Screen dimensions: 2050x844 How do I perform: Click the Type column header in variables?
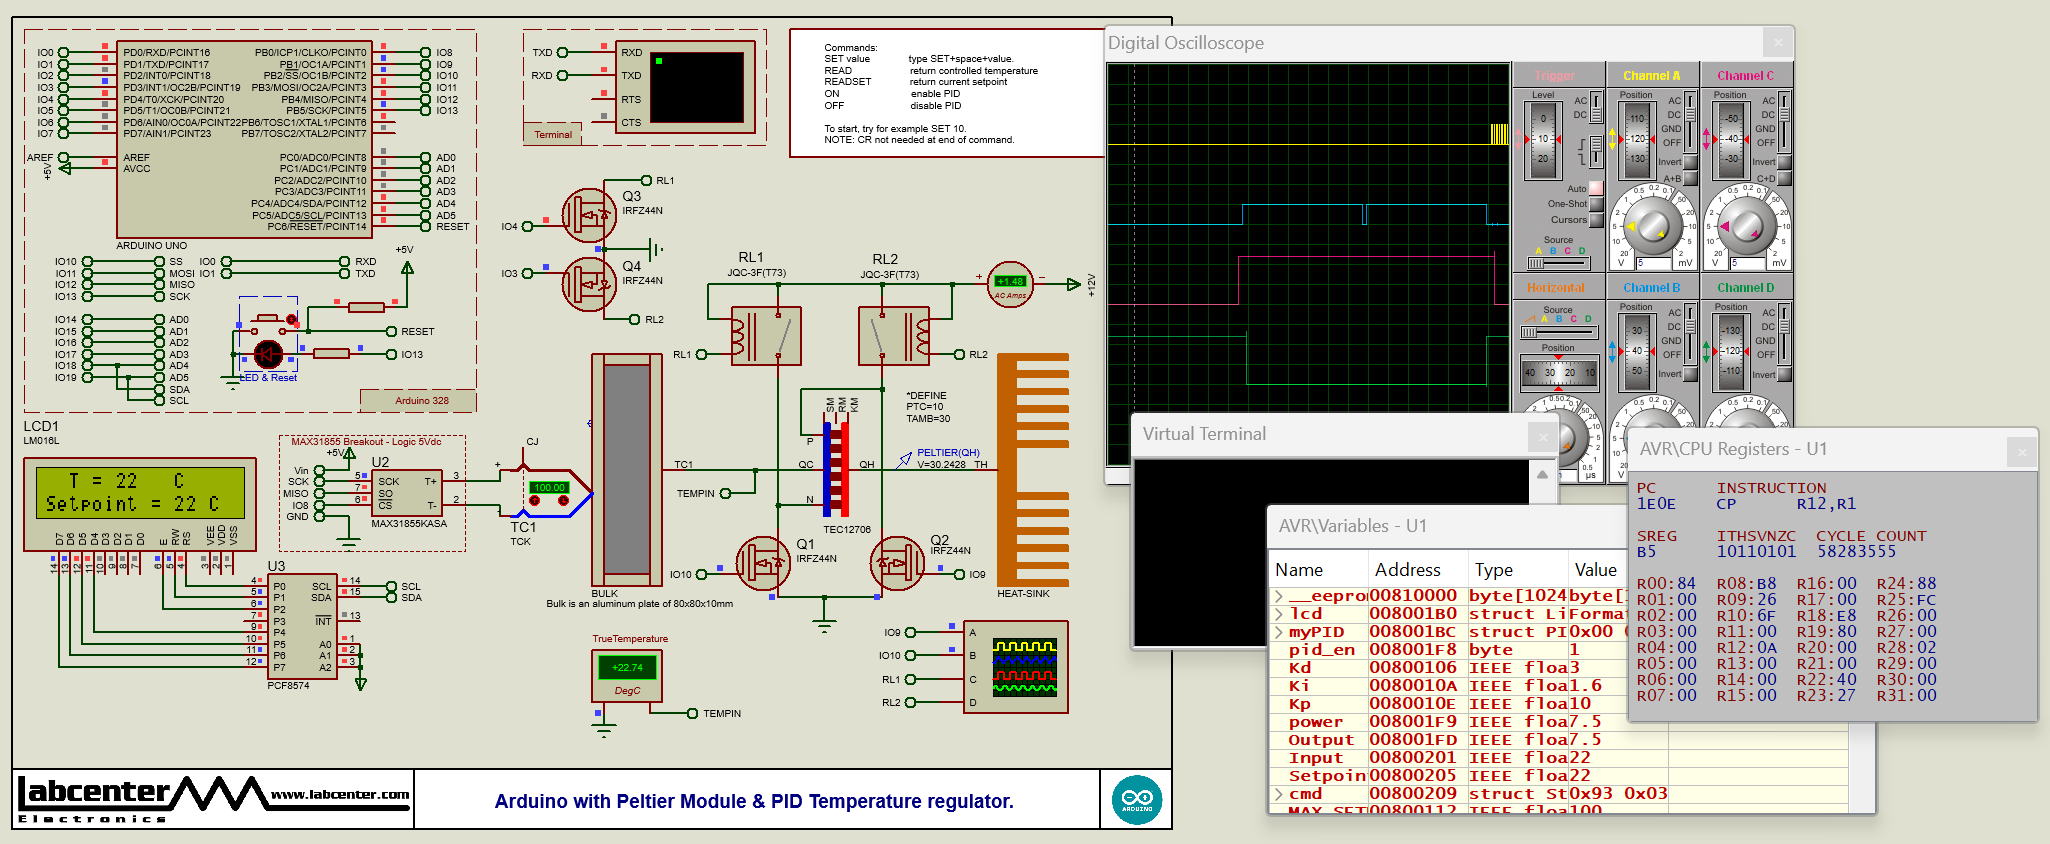pyautogui.click(x=1493, y=570)
